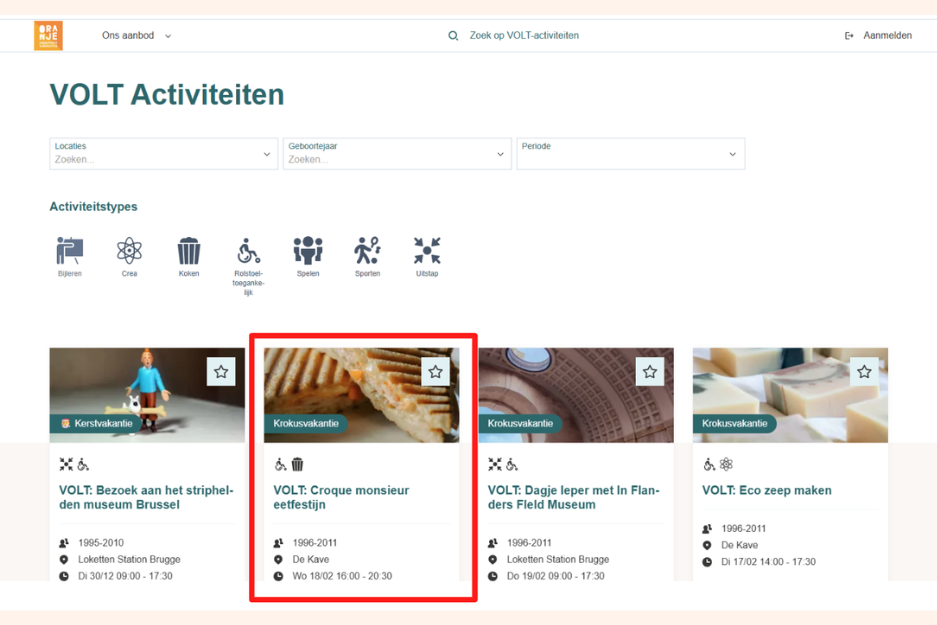The image size is (937, 625).
Task: Open VOLT: Croque monsieur eetfestijn link
Action: pos(341,497)
